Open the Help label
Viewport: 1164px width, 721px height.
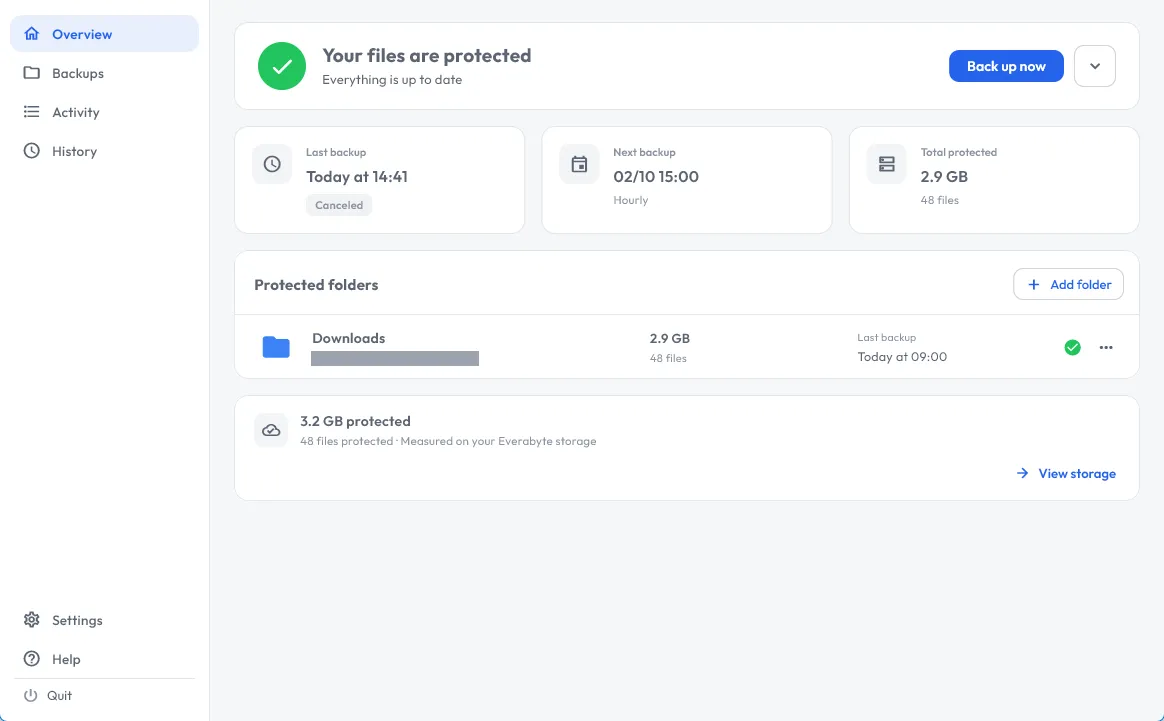click(66, 659)
